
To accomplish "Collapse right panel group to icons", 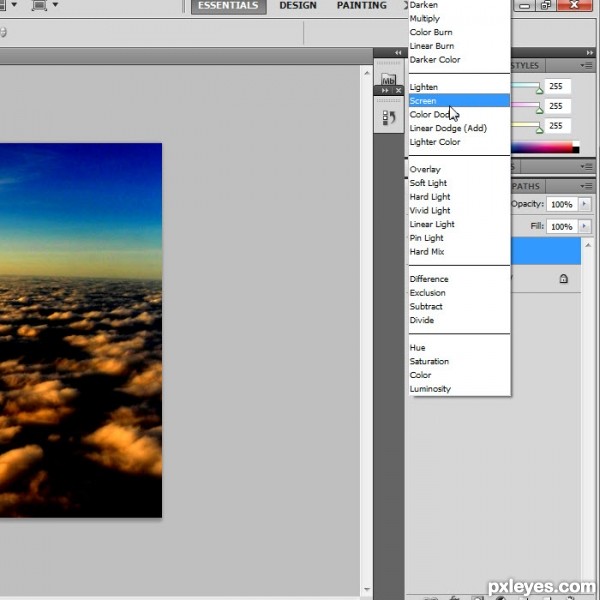I will (x=590, y=52).
